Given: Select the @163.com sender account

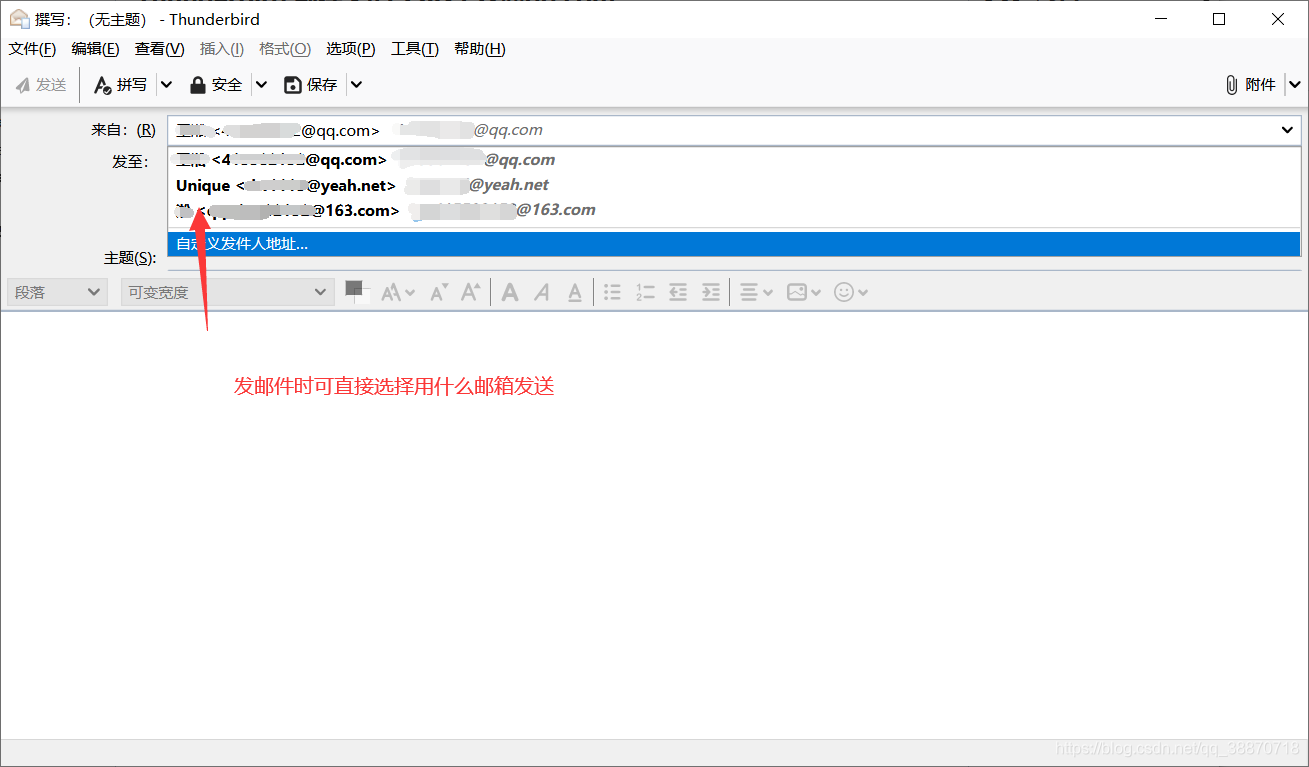Looking at the screenshot, I should pyautogui.click(x=734, y=210).
